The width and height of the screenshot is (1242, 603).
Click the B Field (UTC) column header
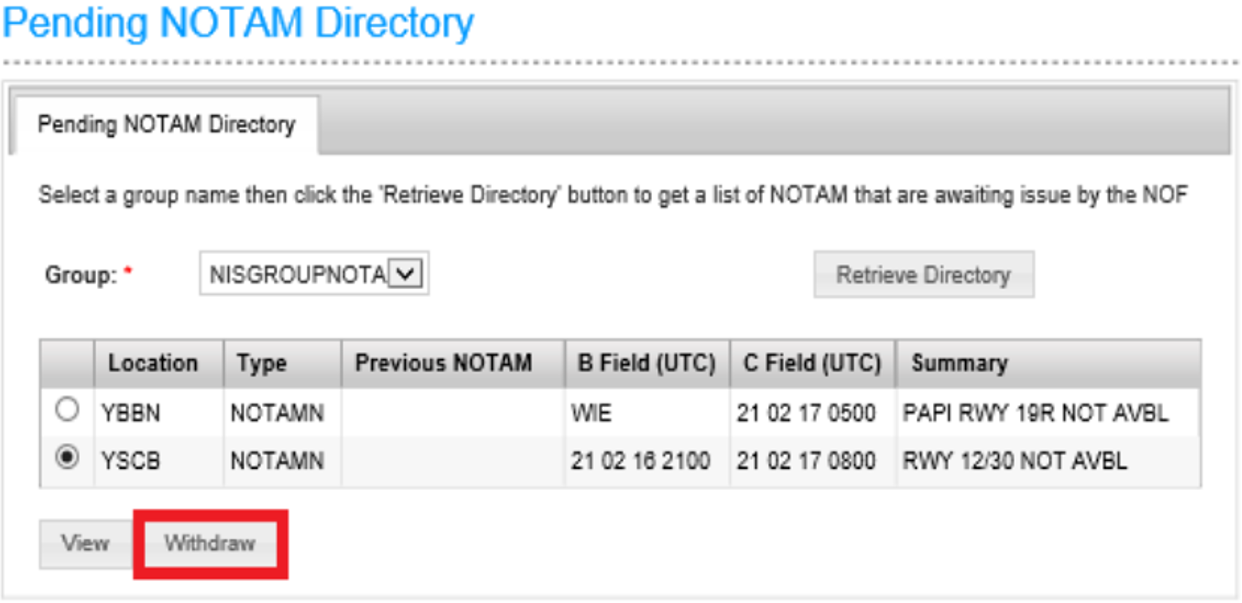647,363
